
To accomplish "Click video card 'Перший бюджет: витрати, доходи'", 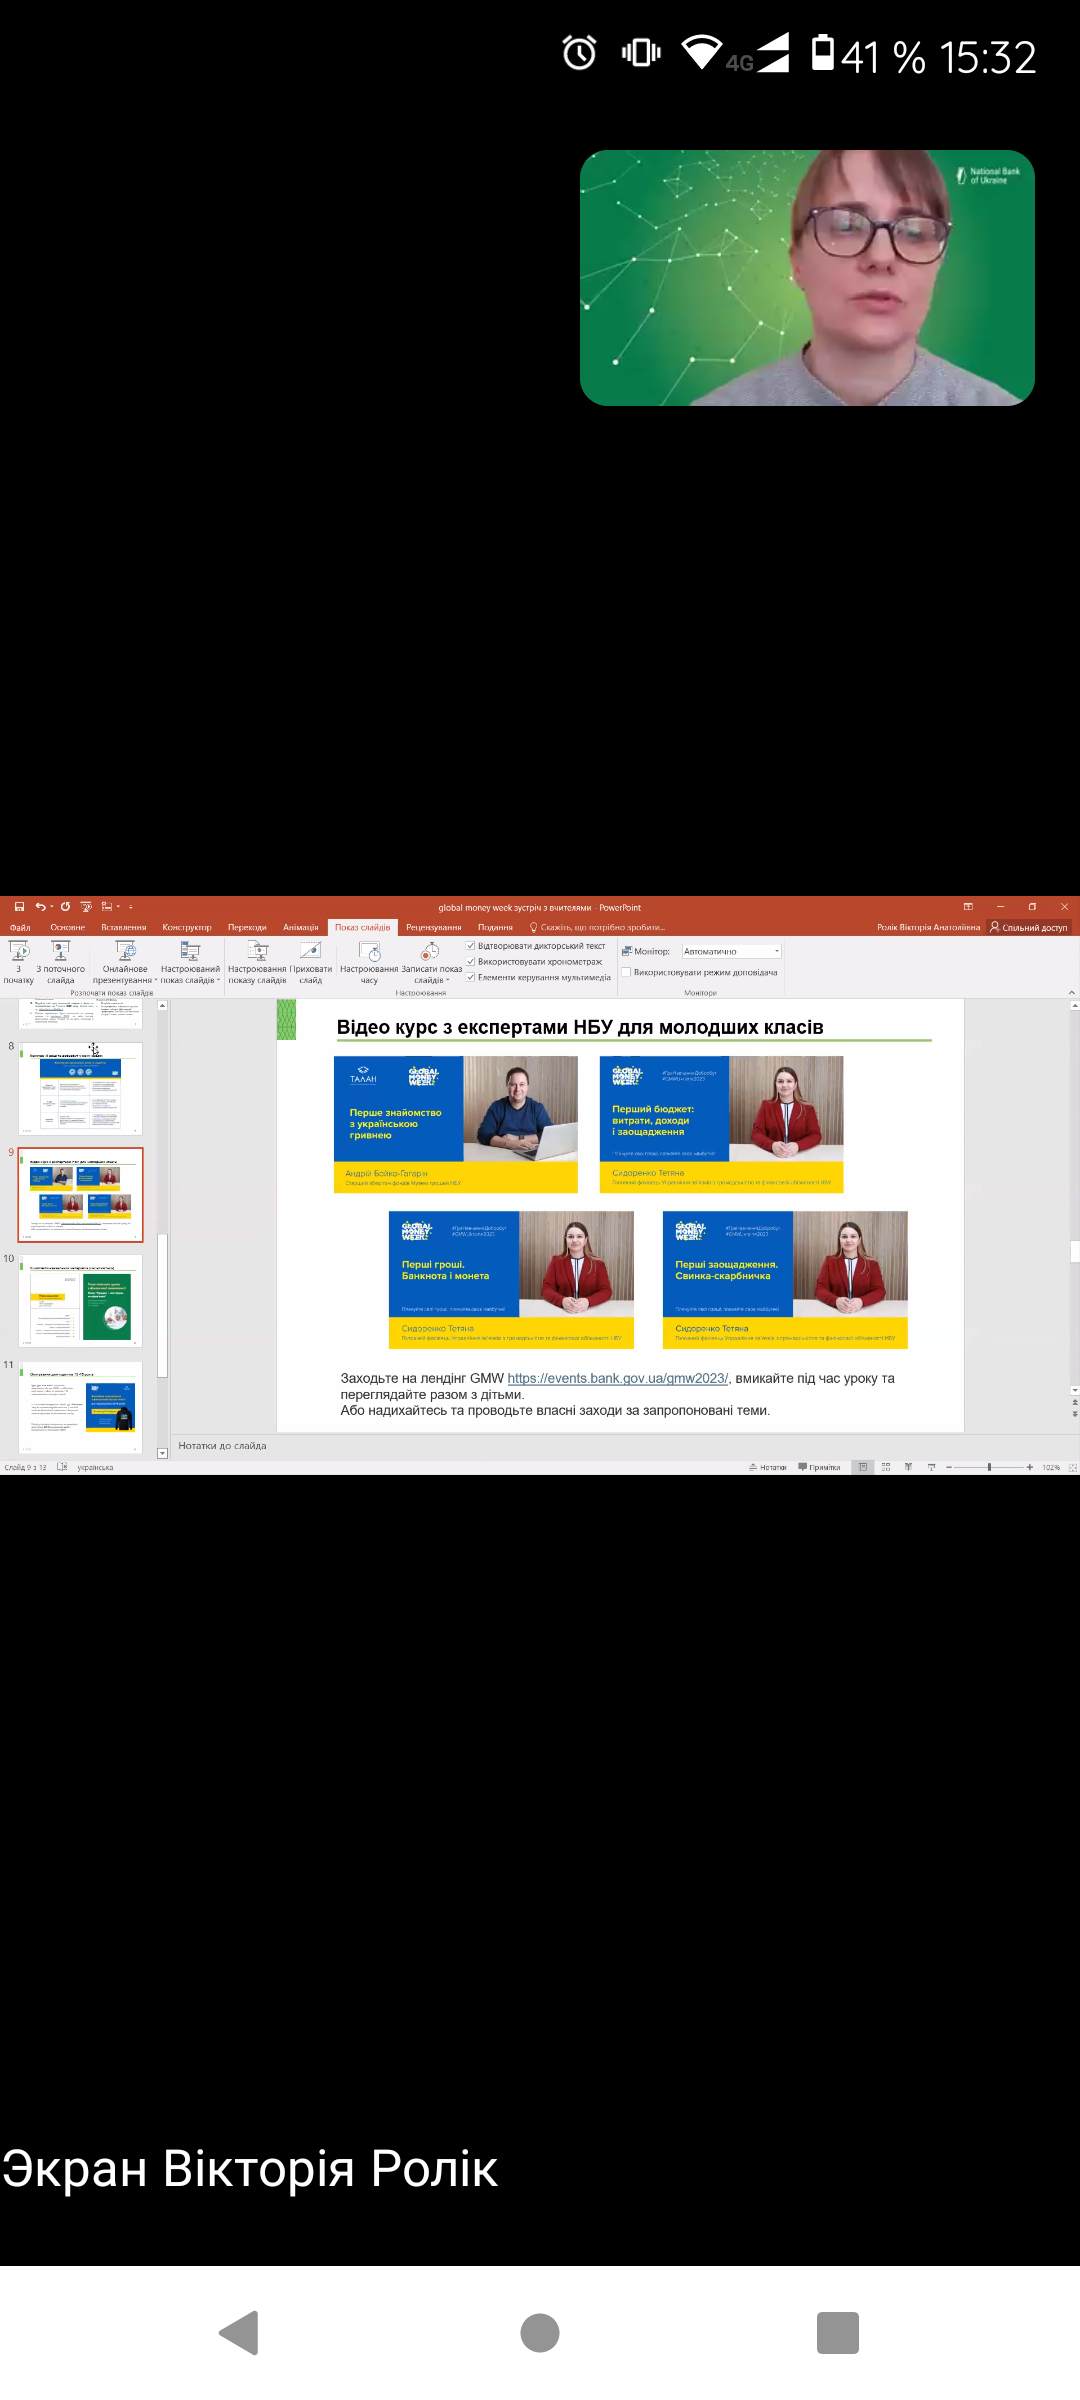I will point(722,1124).
